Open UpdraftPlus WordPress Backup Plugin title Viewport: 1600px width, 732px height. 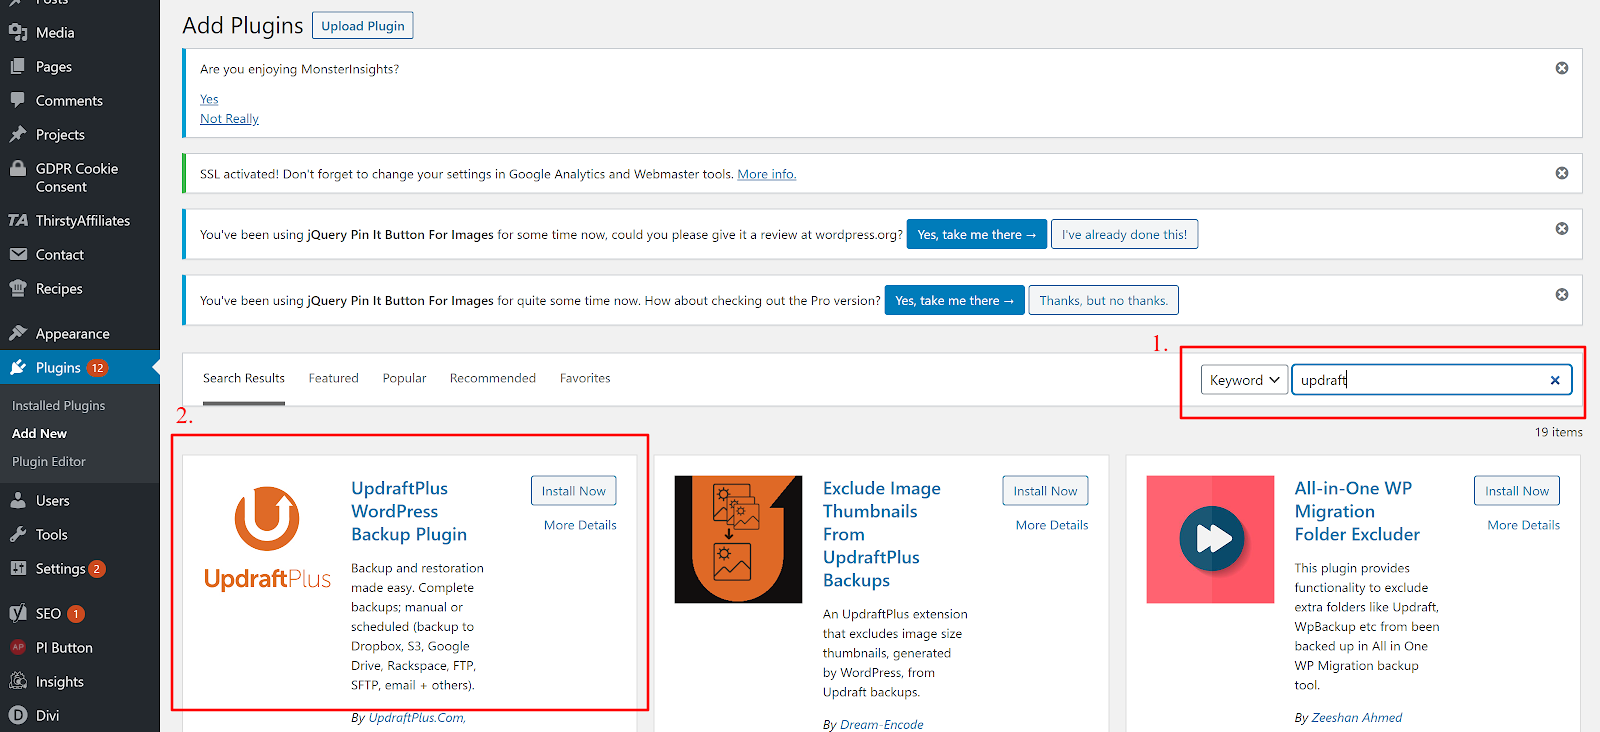[x=409, y=511]
